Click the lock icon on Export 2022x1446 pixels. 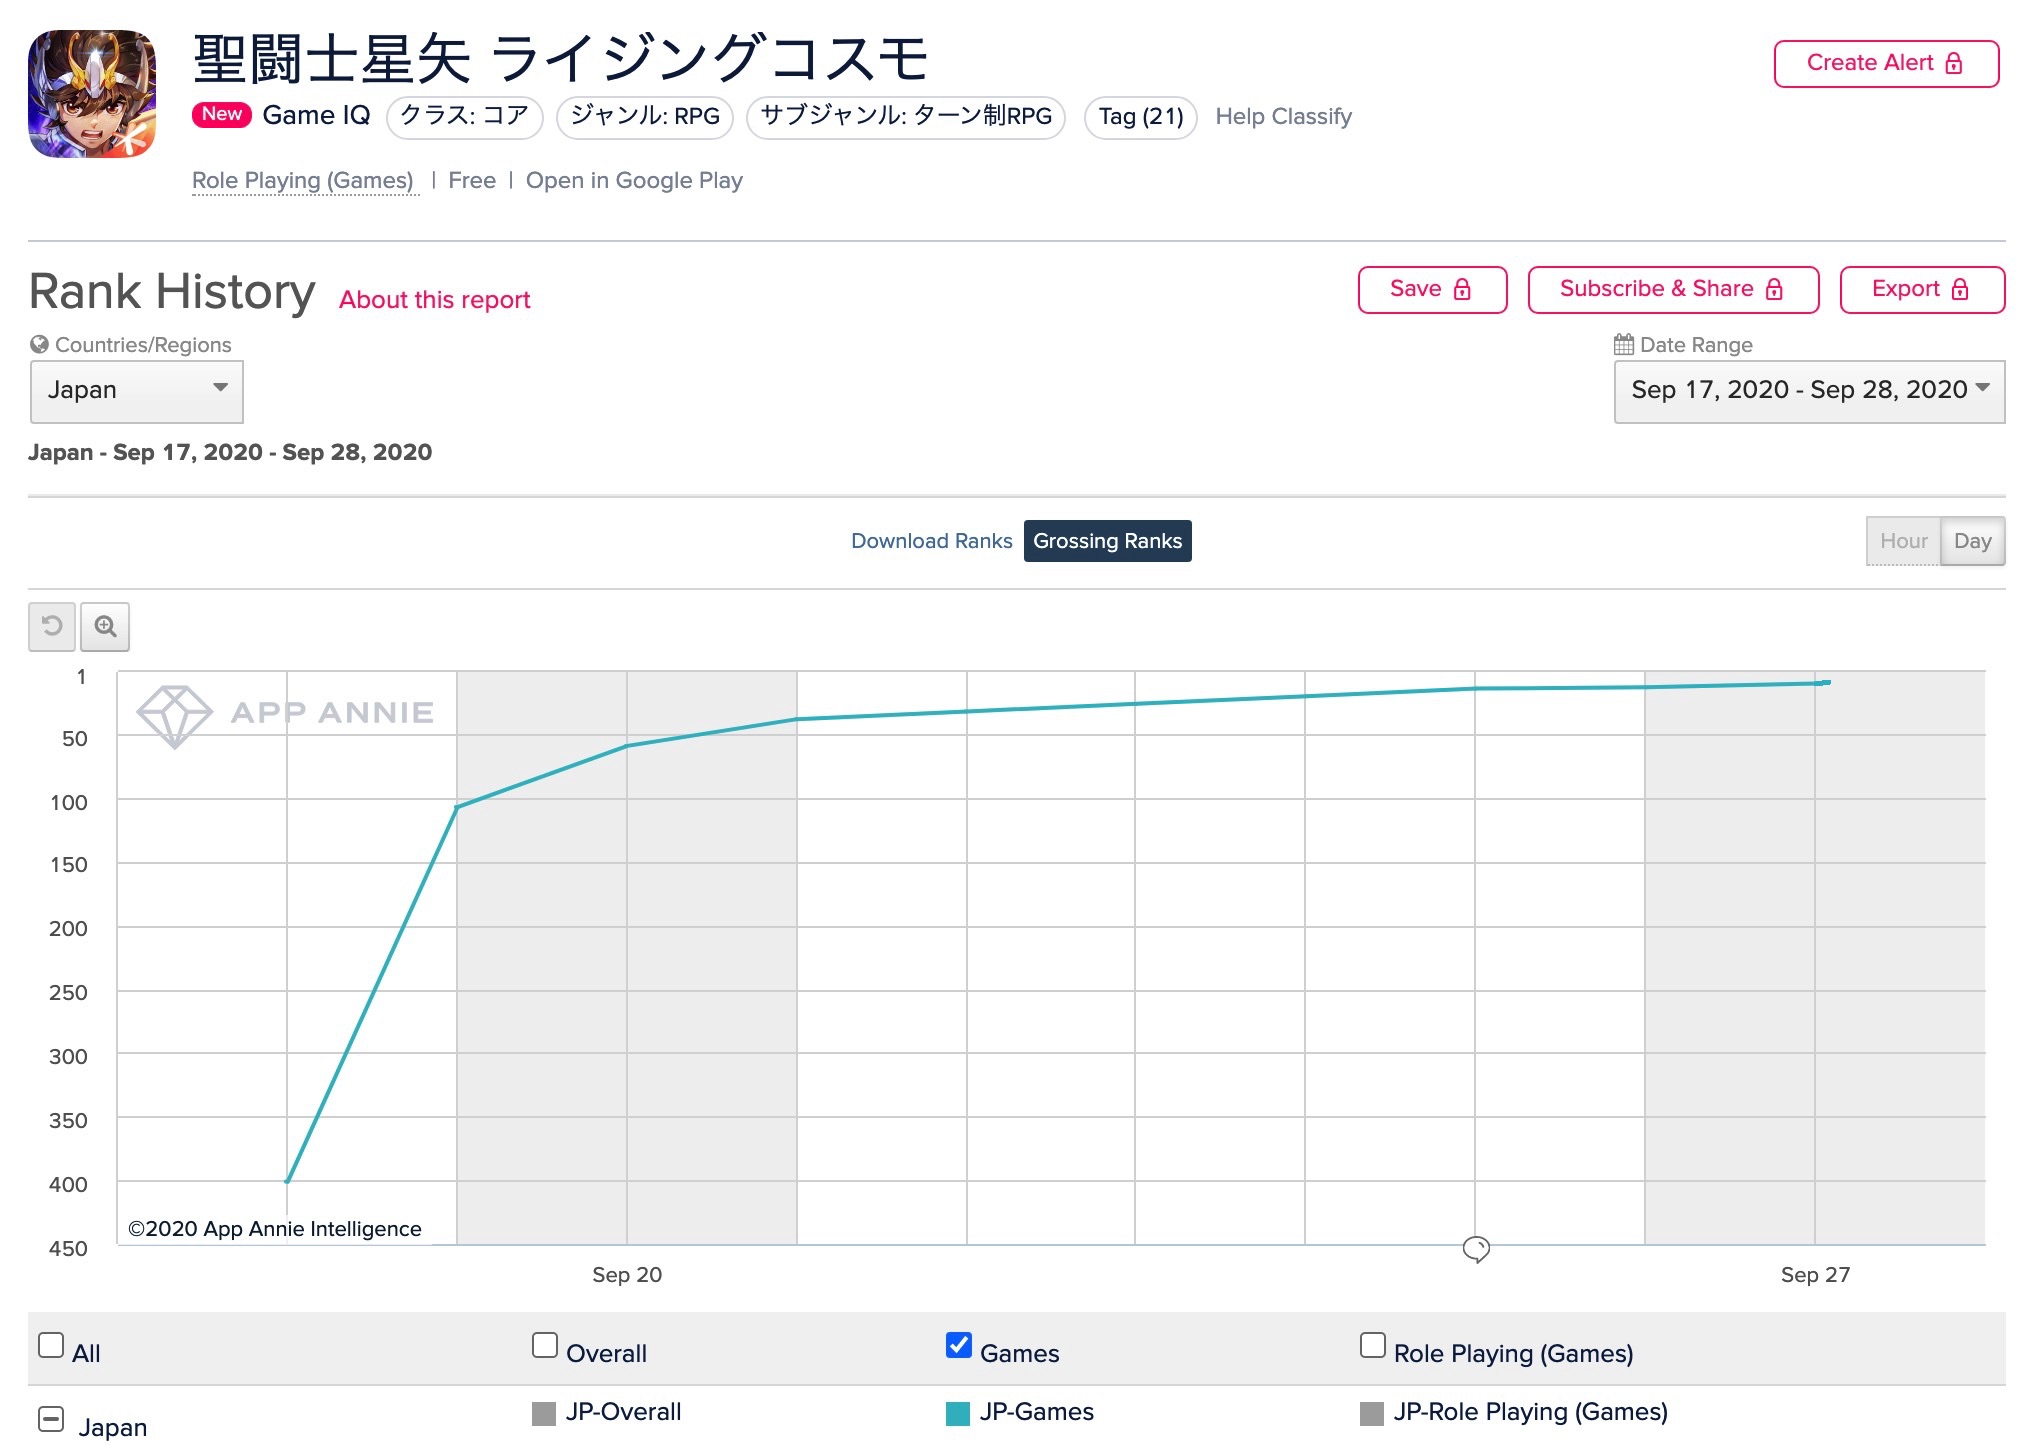pos(1960,289)
